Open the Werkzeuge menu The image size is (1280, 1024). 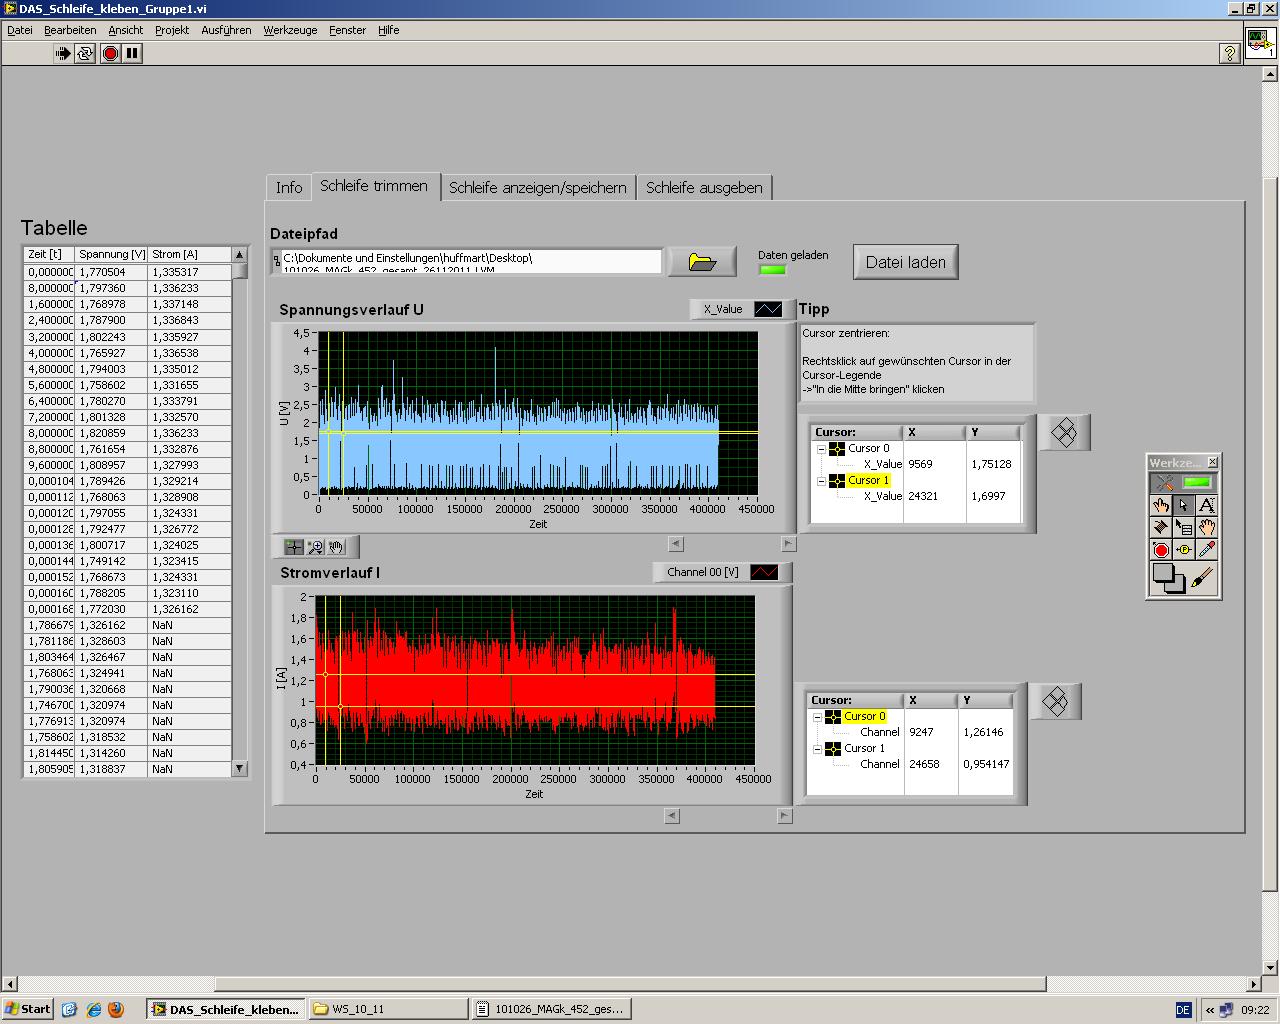click(x=290, y=30)
